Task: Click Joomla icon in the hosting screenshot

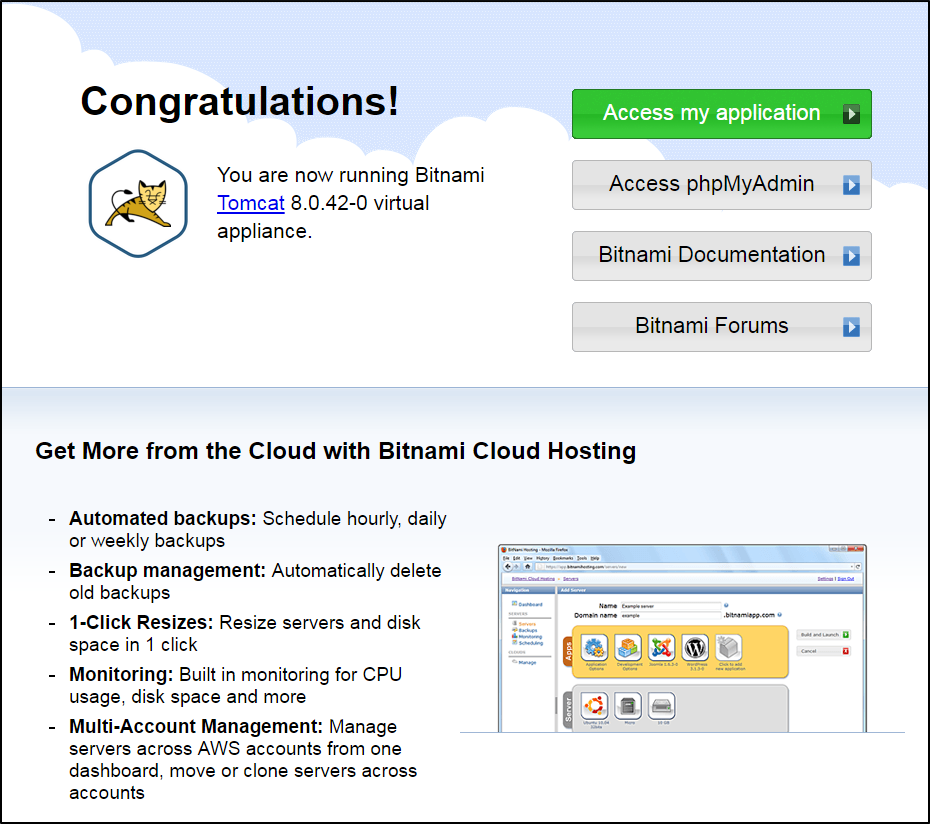Action: pyautogui.click(x=661, y=648)
